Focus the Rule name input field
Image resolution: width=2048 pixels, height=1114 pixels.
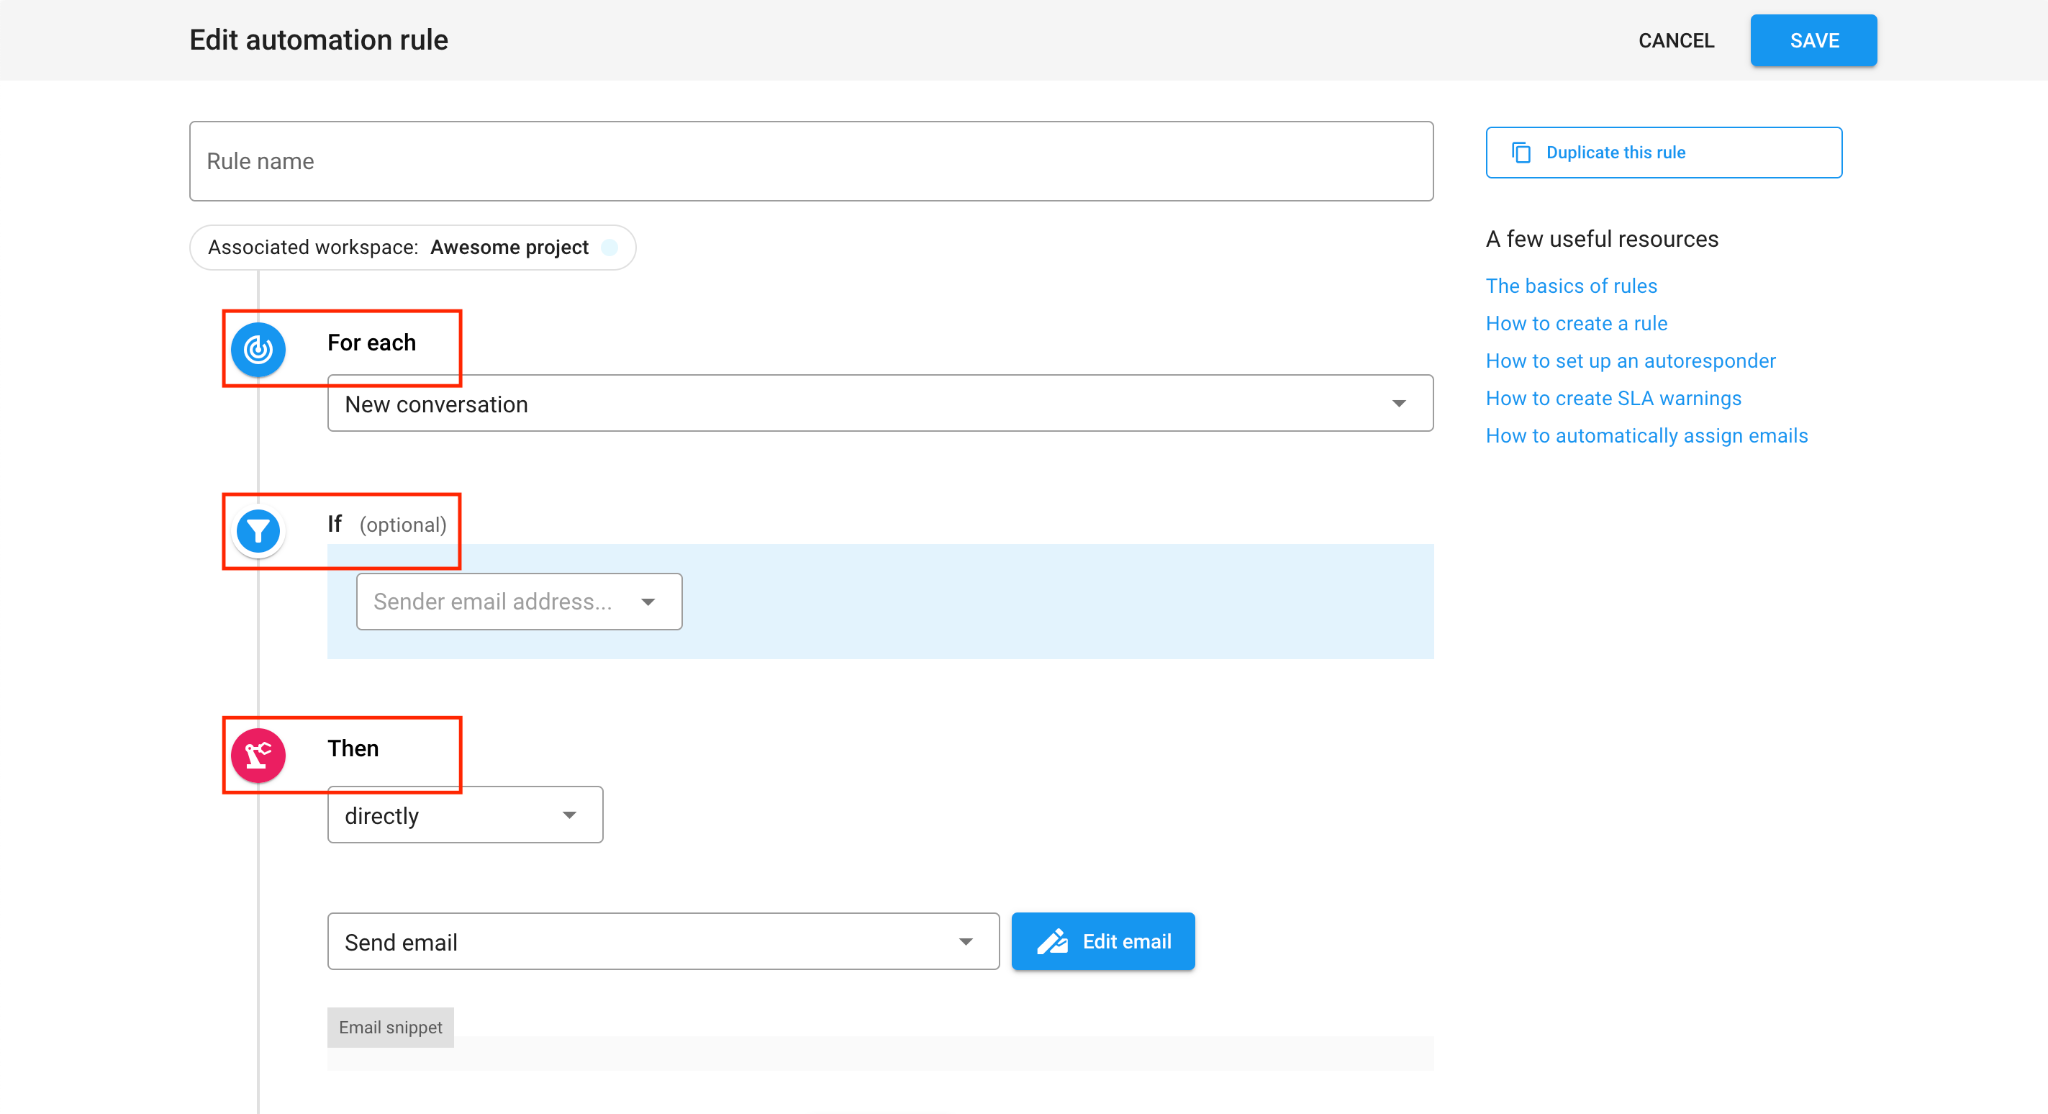810,162
